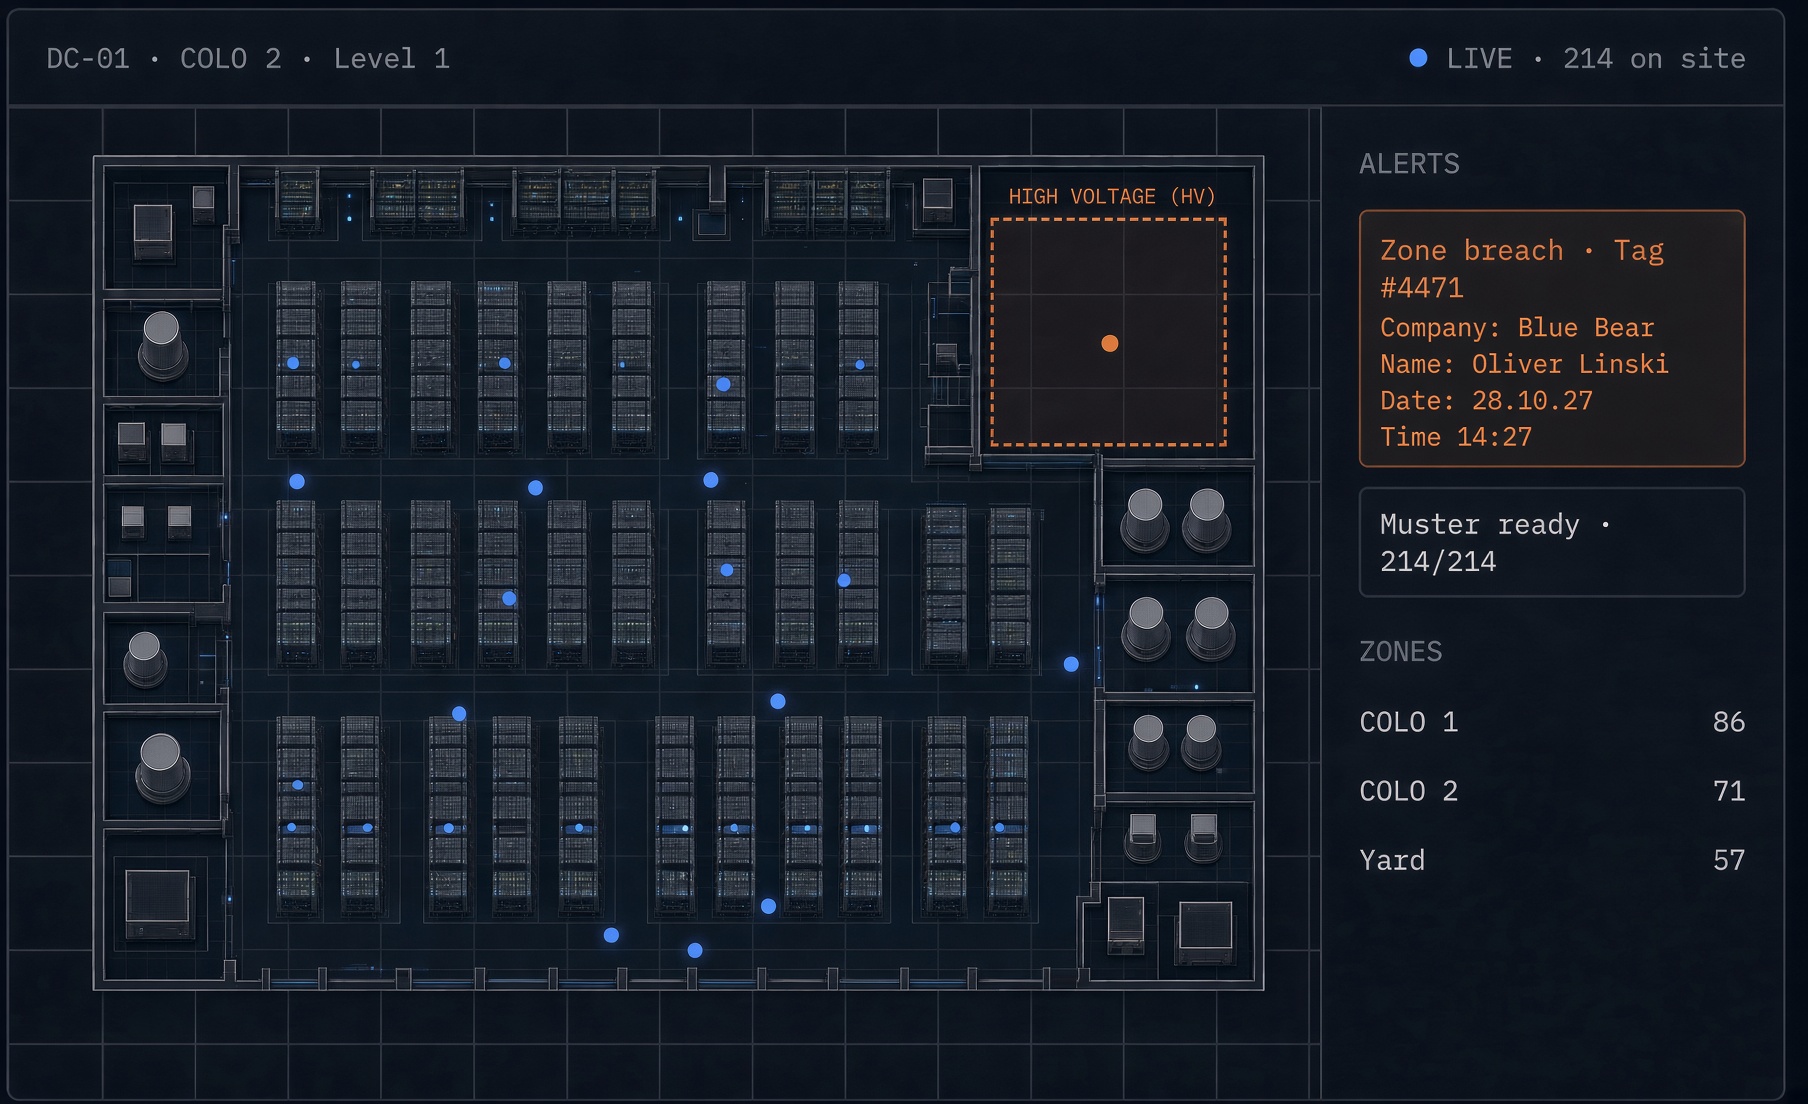Click the ZONES section heading
This screenshot has height=1104, width=1808.
[1400, 652]
